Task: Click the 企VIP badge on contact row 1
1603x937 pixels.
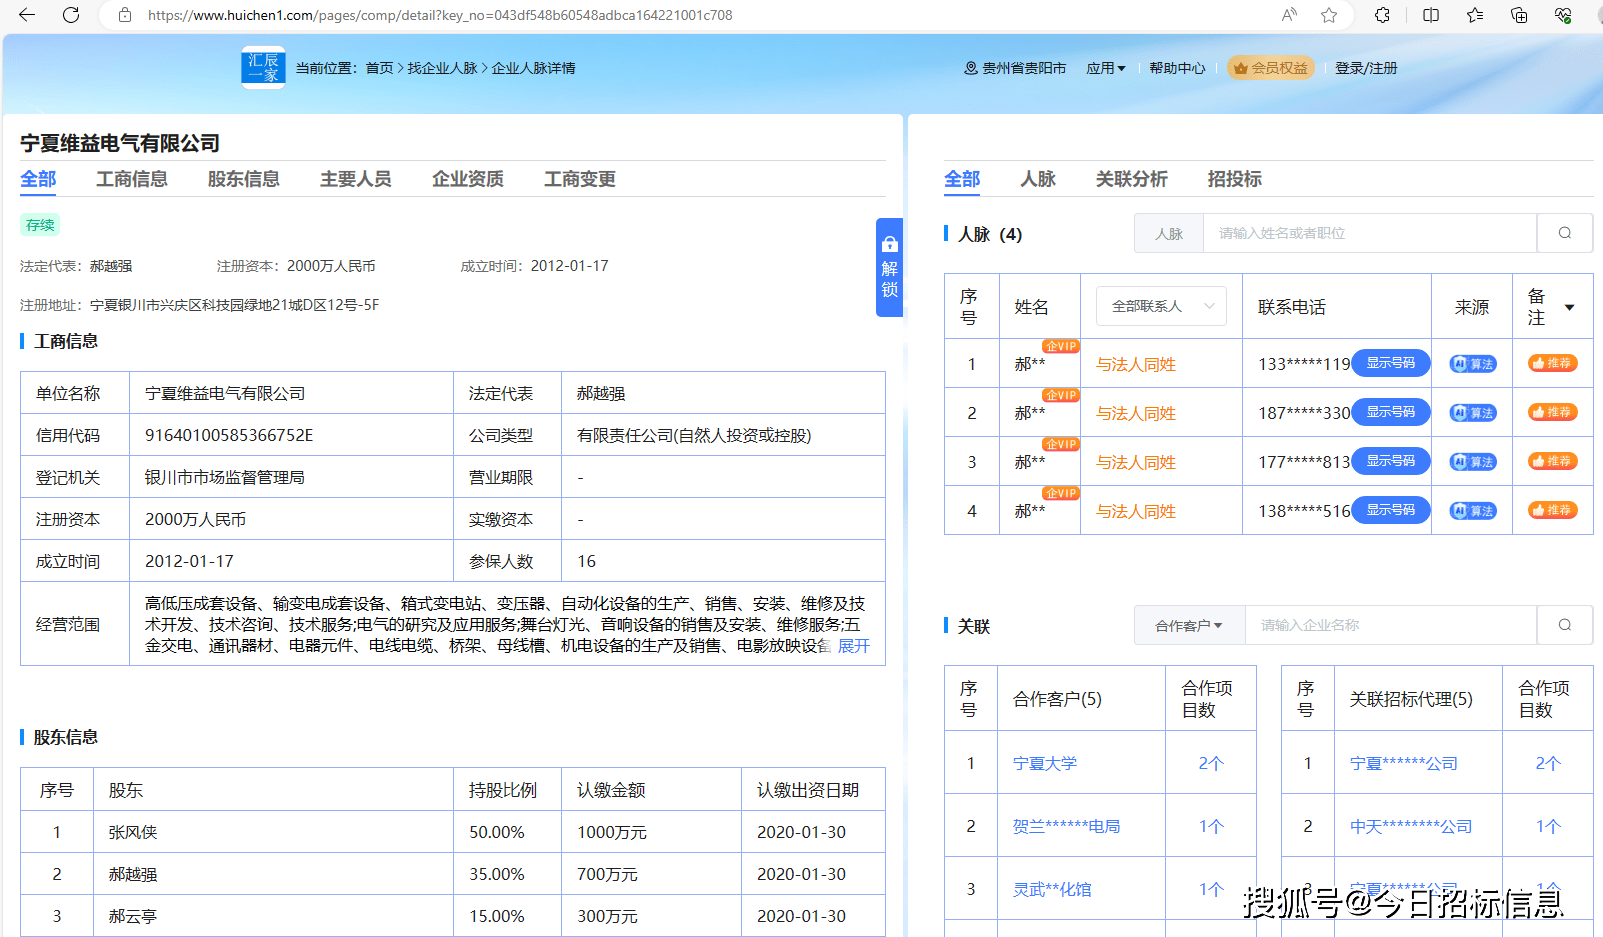Action: (x=1060, y=346)
